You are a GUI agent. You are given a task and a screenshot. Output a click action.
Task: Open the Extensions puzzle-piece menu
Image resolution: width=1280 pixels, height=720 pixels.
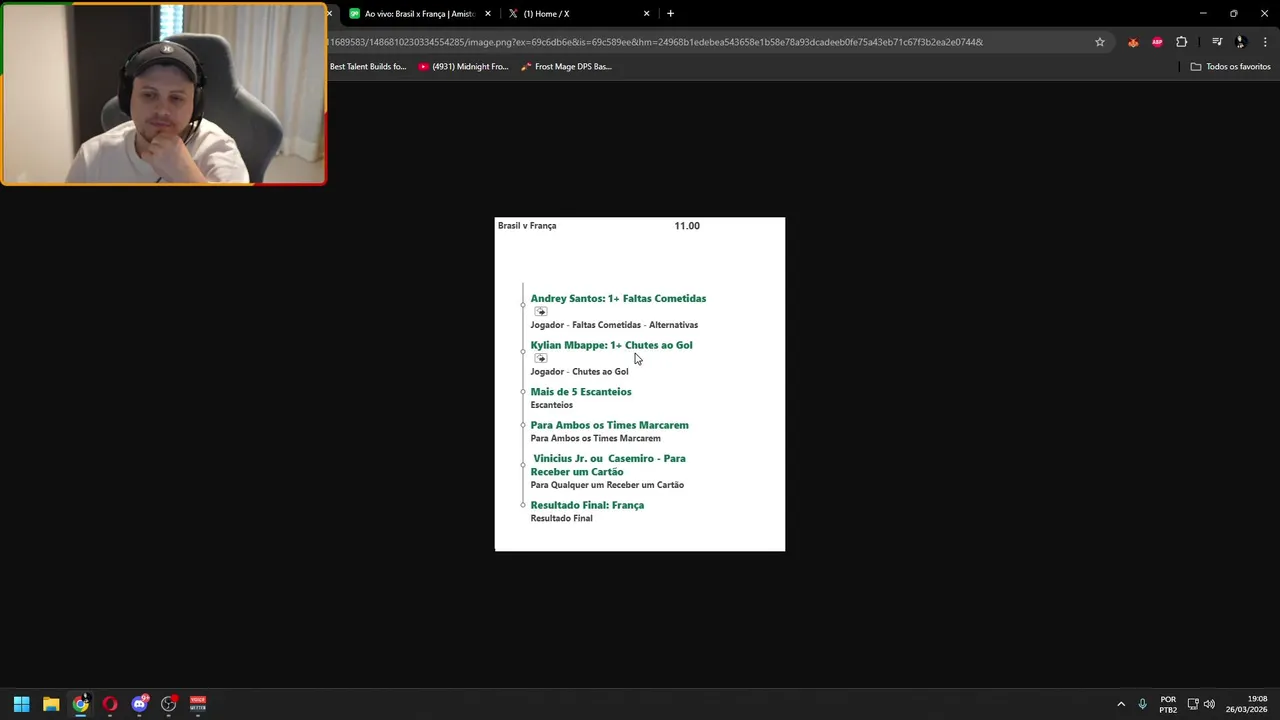[x=1182, y=42]
